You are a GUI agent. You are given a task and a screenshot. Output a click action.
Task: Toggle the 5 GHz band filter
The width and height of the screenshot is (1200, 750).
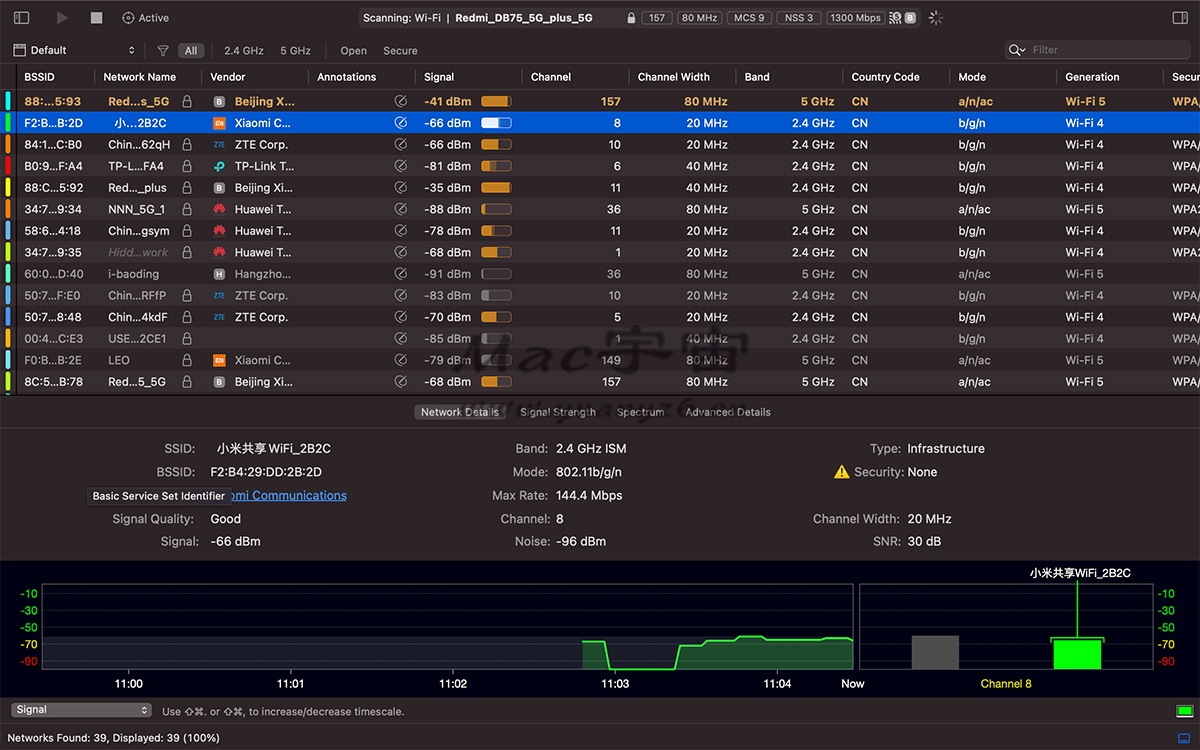click(x=294, y=50)
